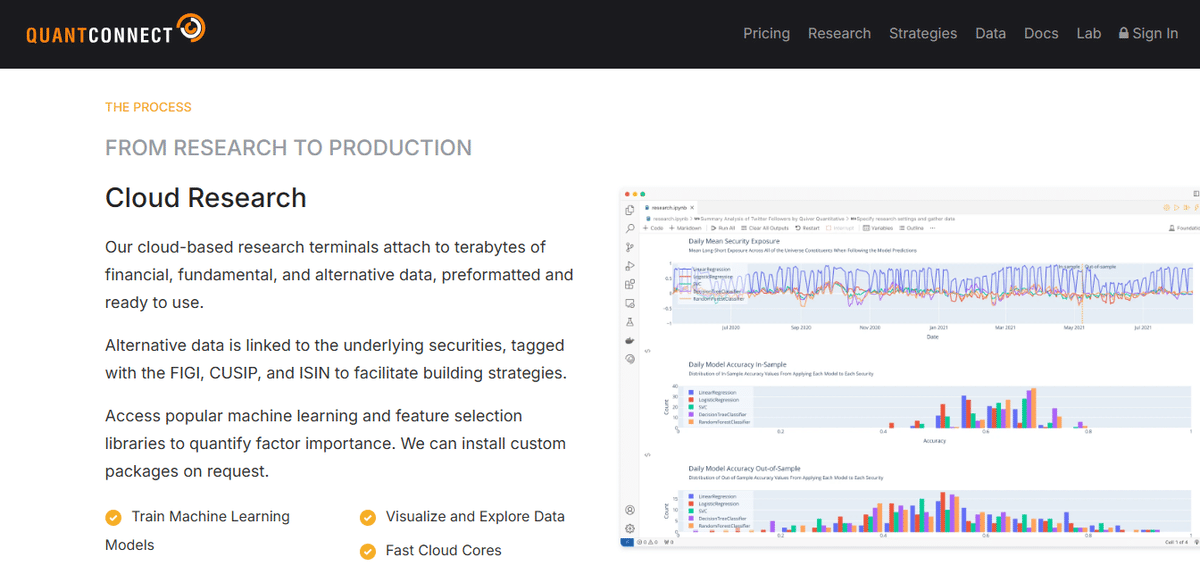Select the Foundation kernel picker

point(1183,228)
